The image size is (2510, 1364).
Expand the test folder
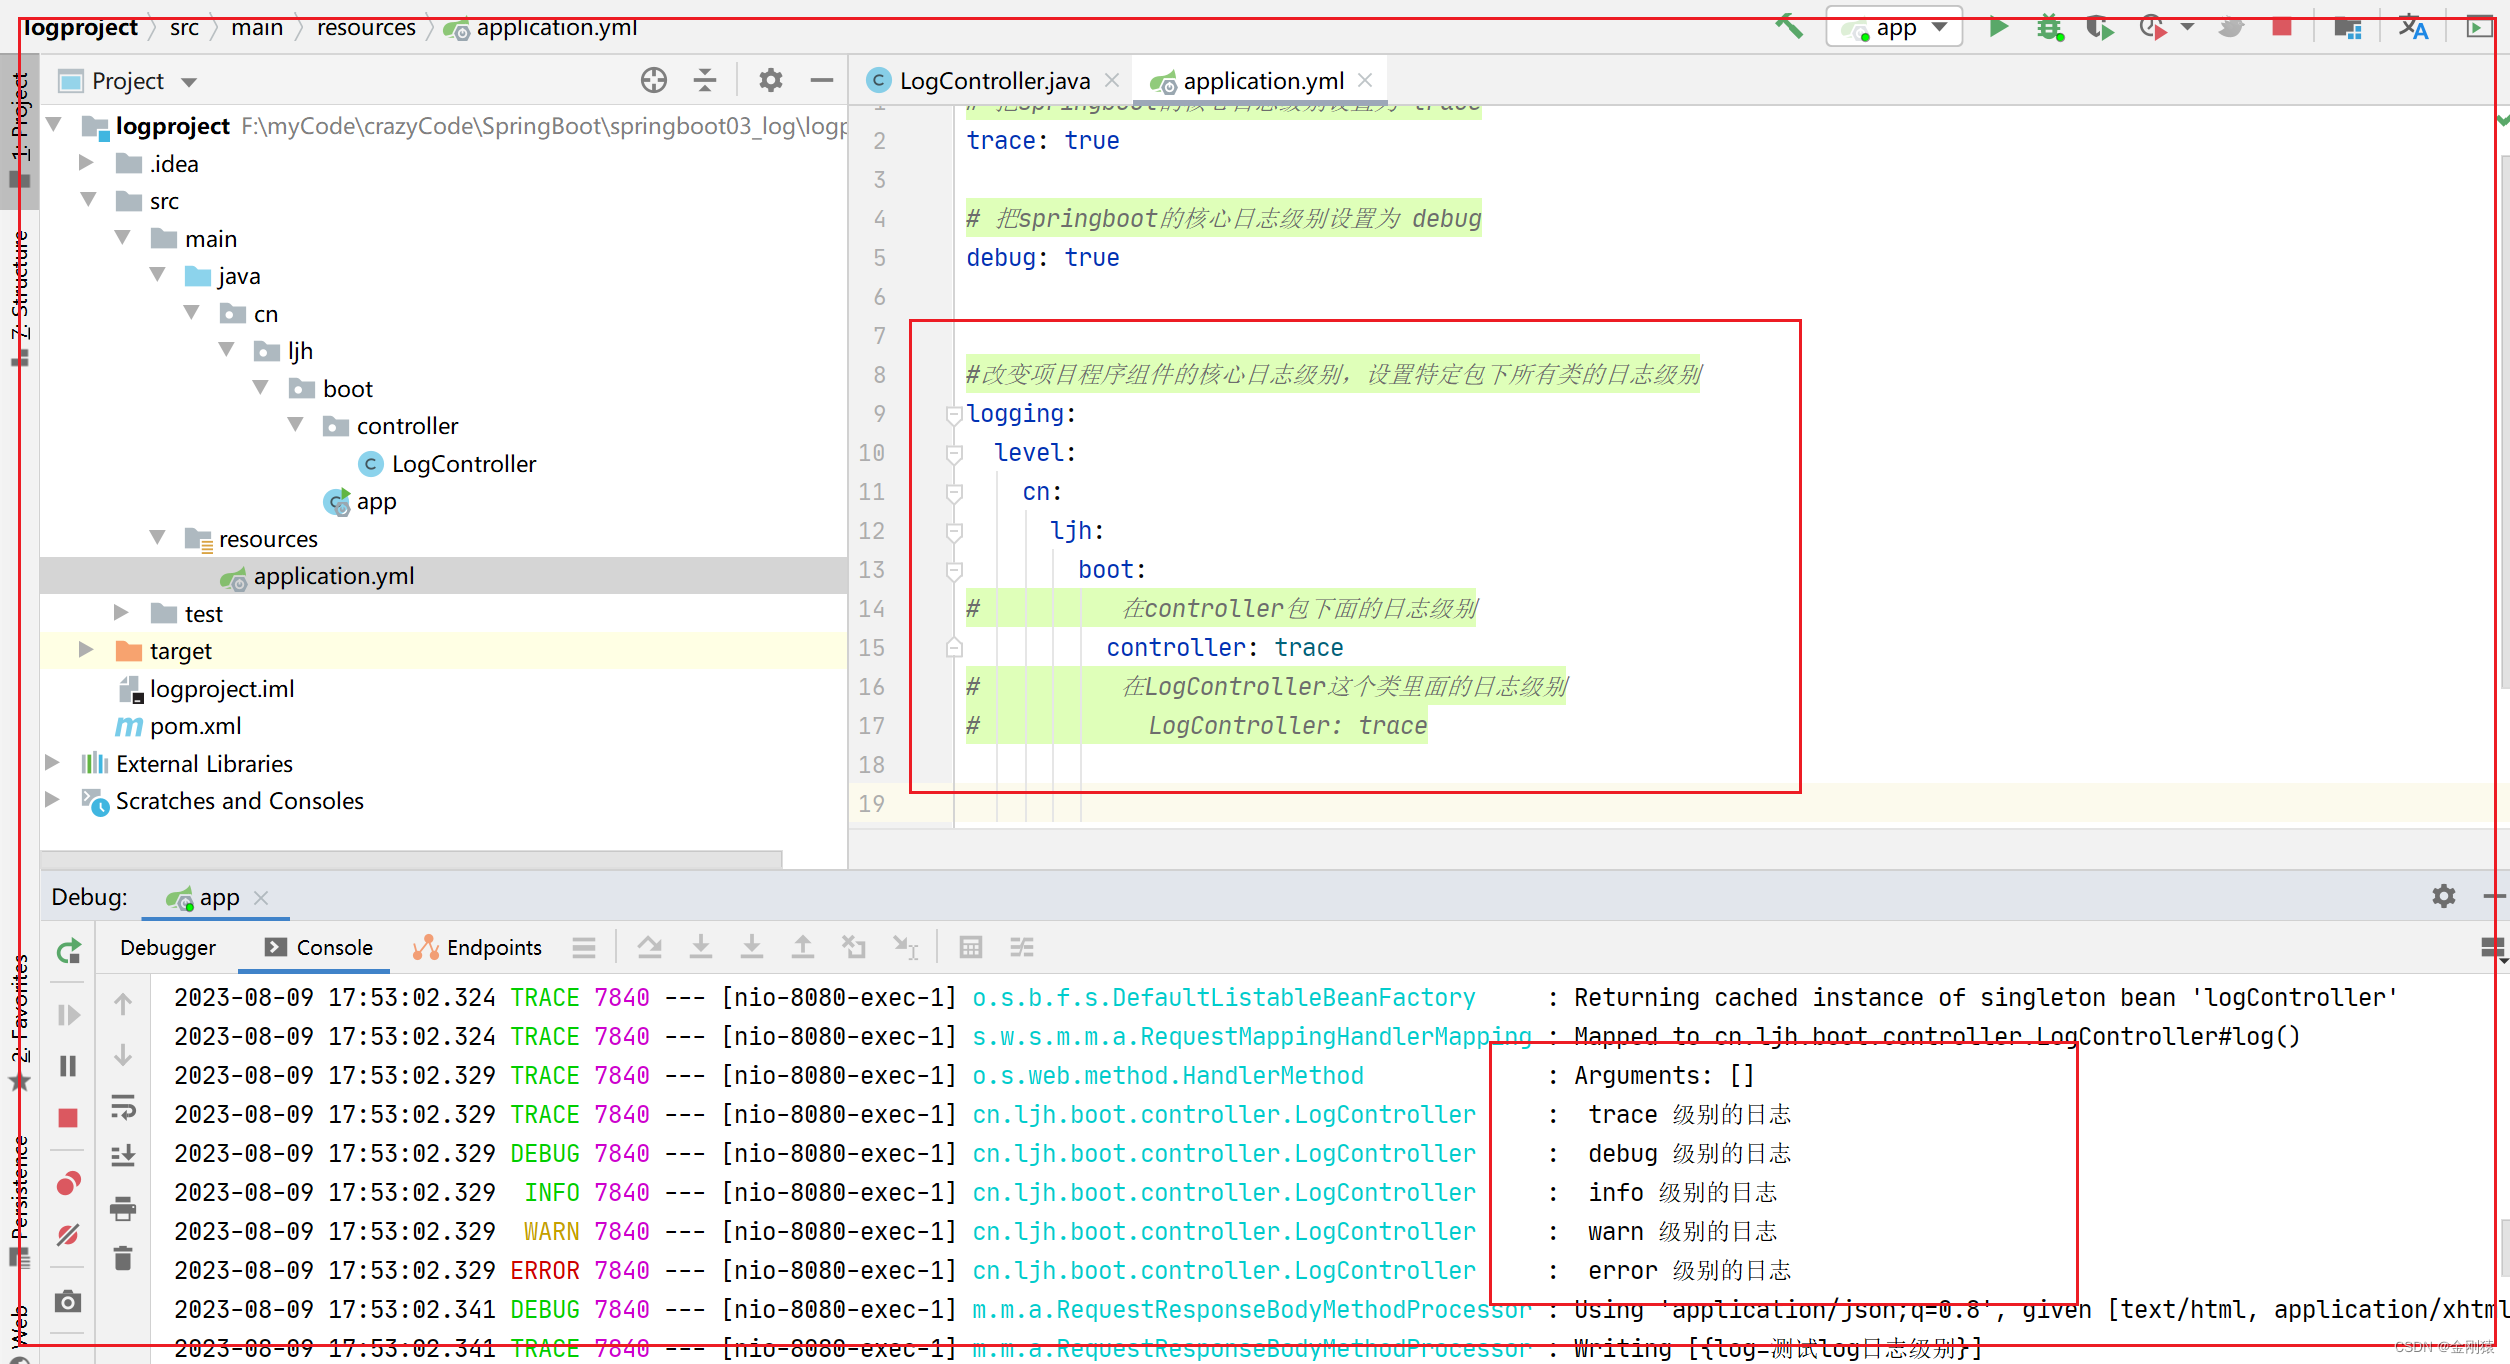pos(121,612)
